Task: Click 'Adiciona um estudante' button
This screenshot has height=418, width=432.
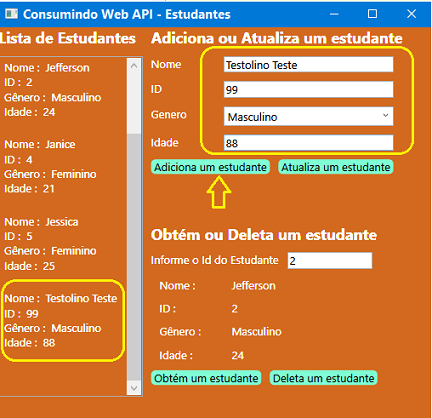Action: [210, 167]
